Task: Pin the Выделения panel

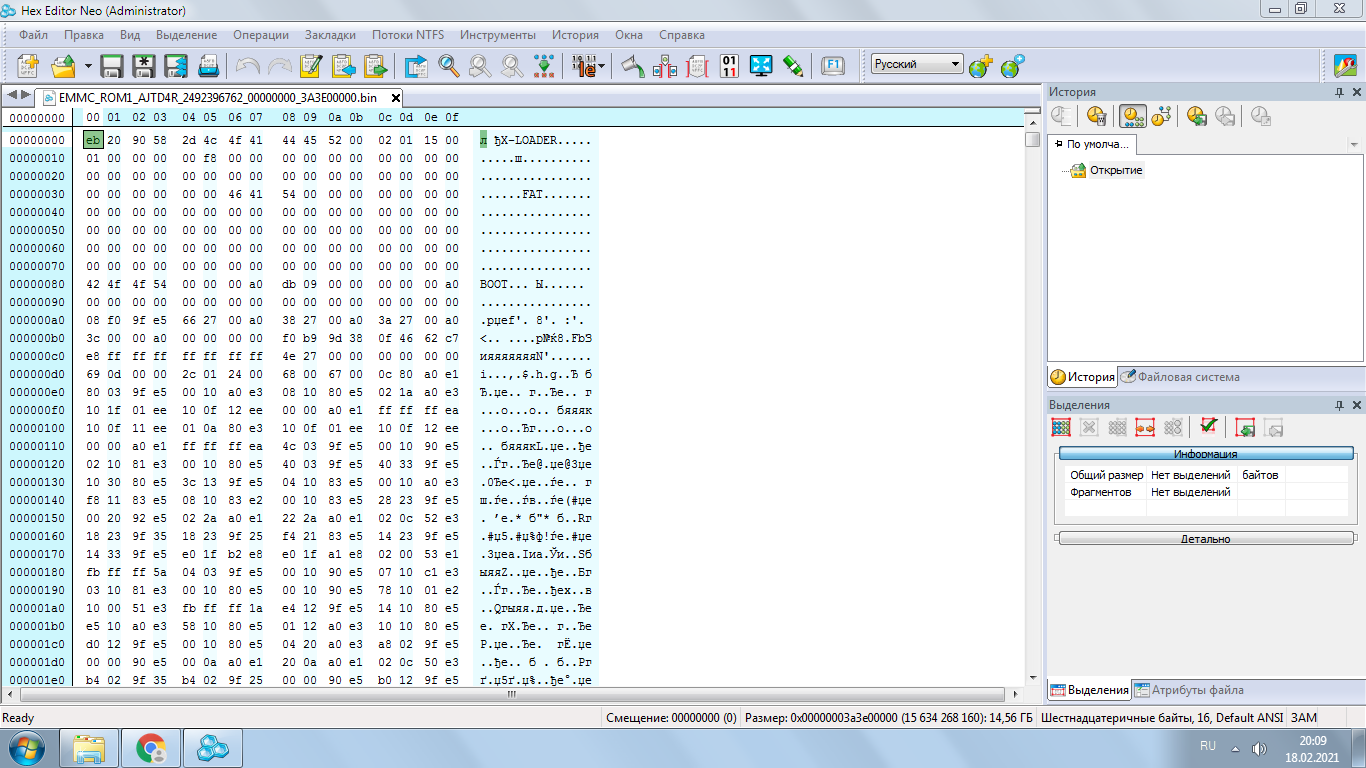Action: tap(1339, 405)
